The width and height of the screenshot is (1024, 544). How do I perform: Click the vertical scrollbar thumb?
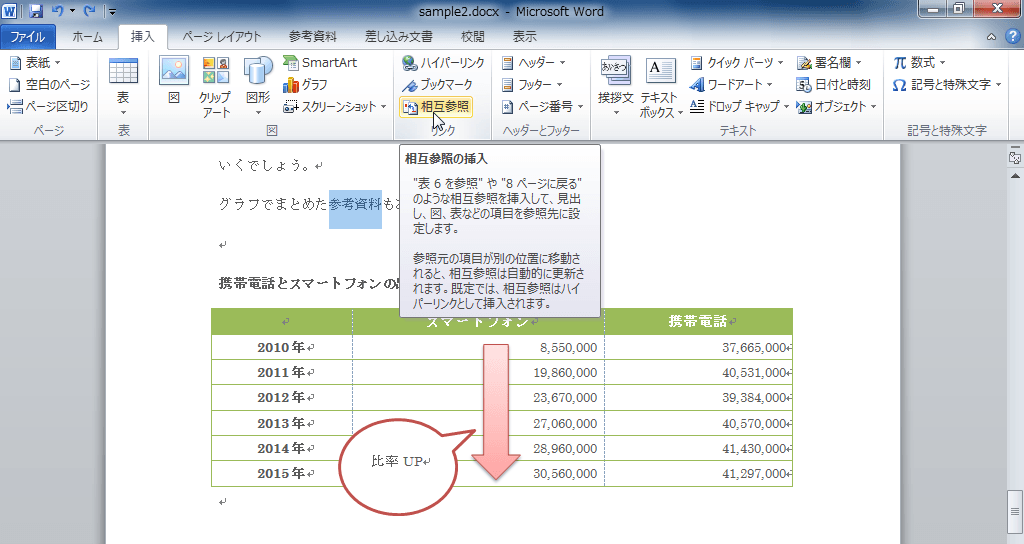(x=1014, y=513)
